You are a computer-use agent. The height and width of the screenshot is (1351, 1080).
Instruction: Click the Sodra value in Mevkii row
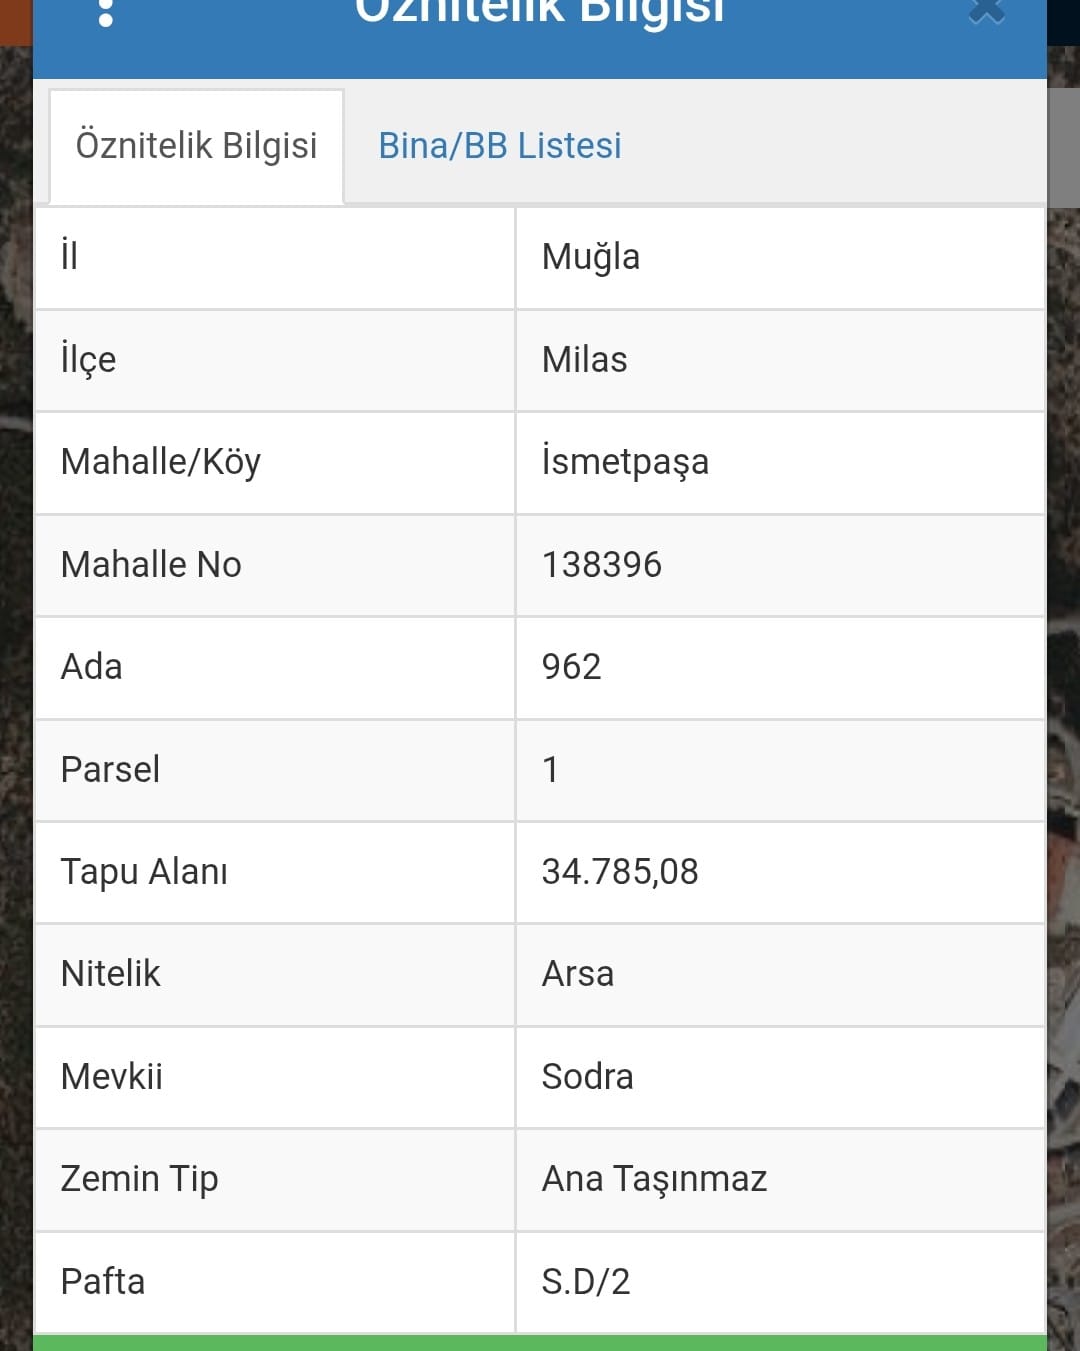click(588, 1077)
